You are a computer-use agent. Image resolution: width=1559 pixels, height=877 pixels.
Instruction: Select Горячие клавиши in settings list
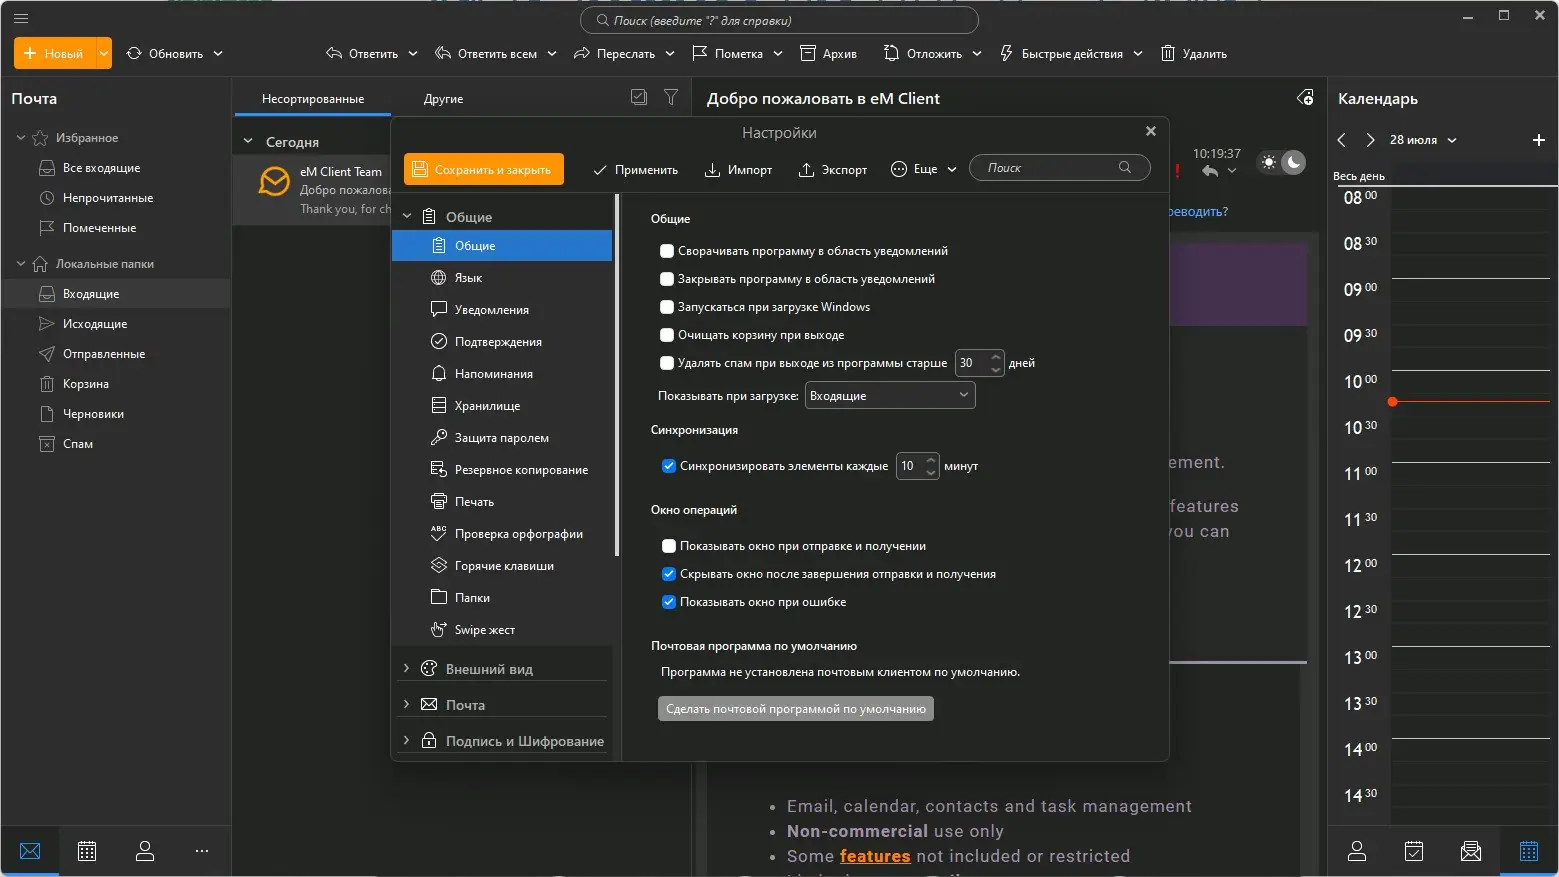point(504,566)
